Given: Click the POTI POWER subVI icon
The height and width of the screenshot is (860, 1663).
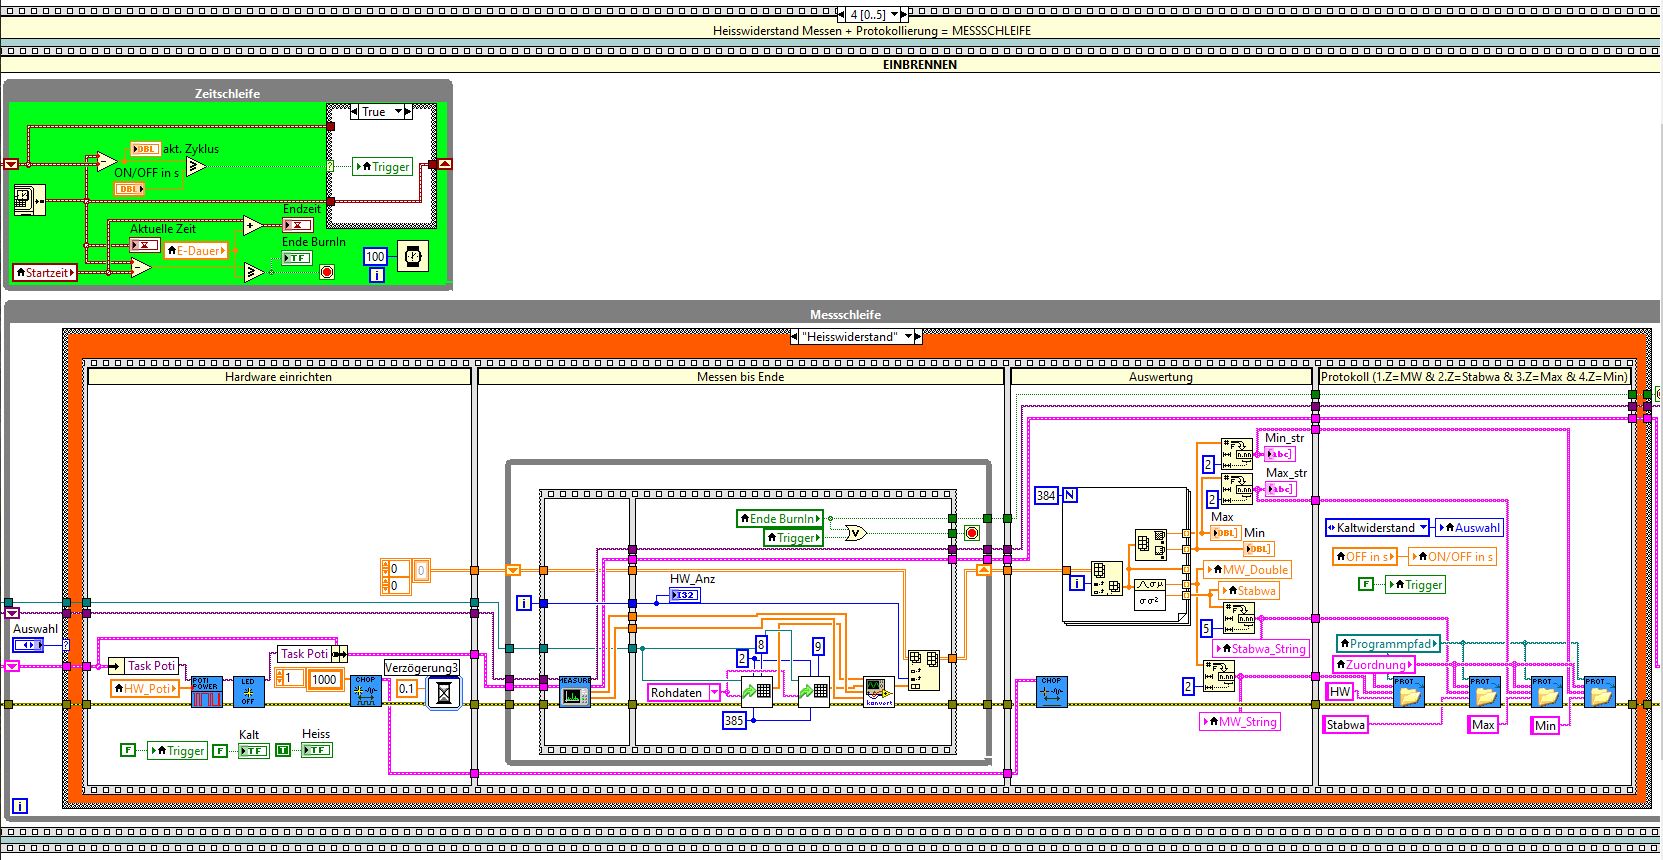Looking at the screenshot, I should pyautogui.click(x=206, y=692).
